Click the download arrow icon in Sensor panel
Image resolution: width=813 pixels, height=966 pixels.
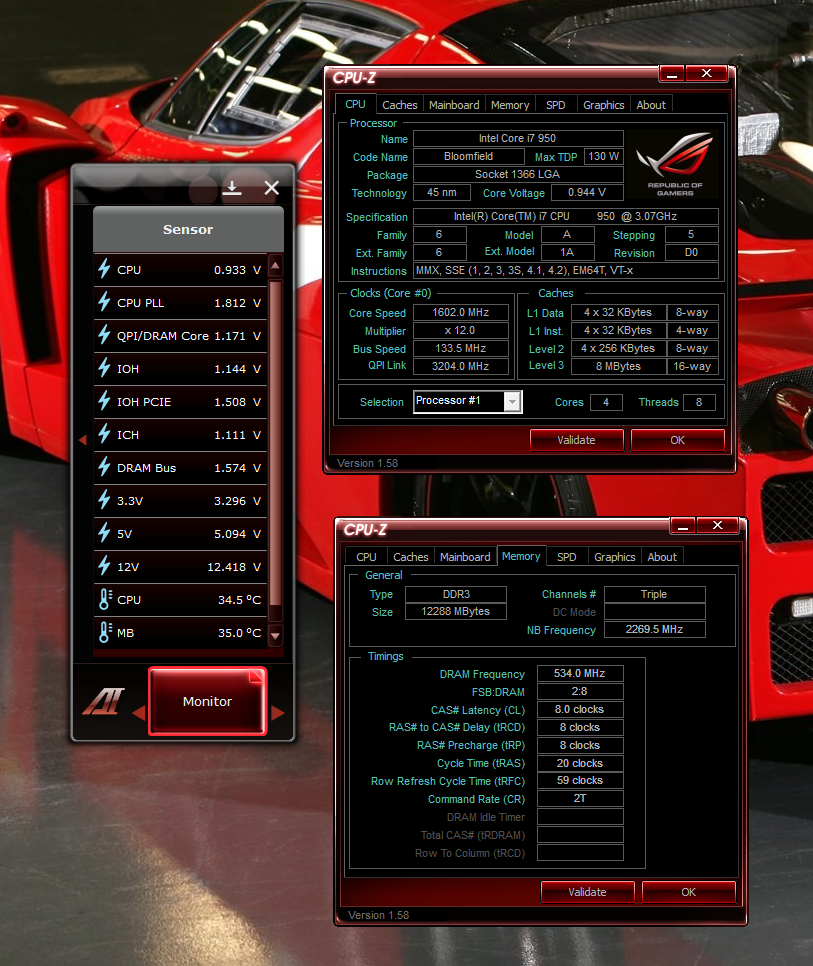[x=232, y=187]
